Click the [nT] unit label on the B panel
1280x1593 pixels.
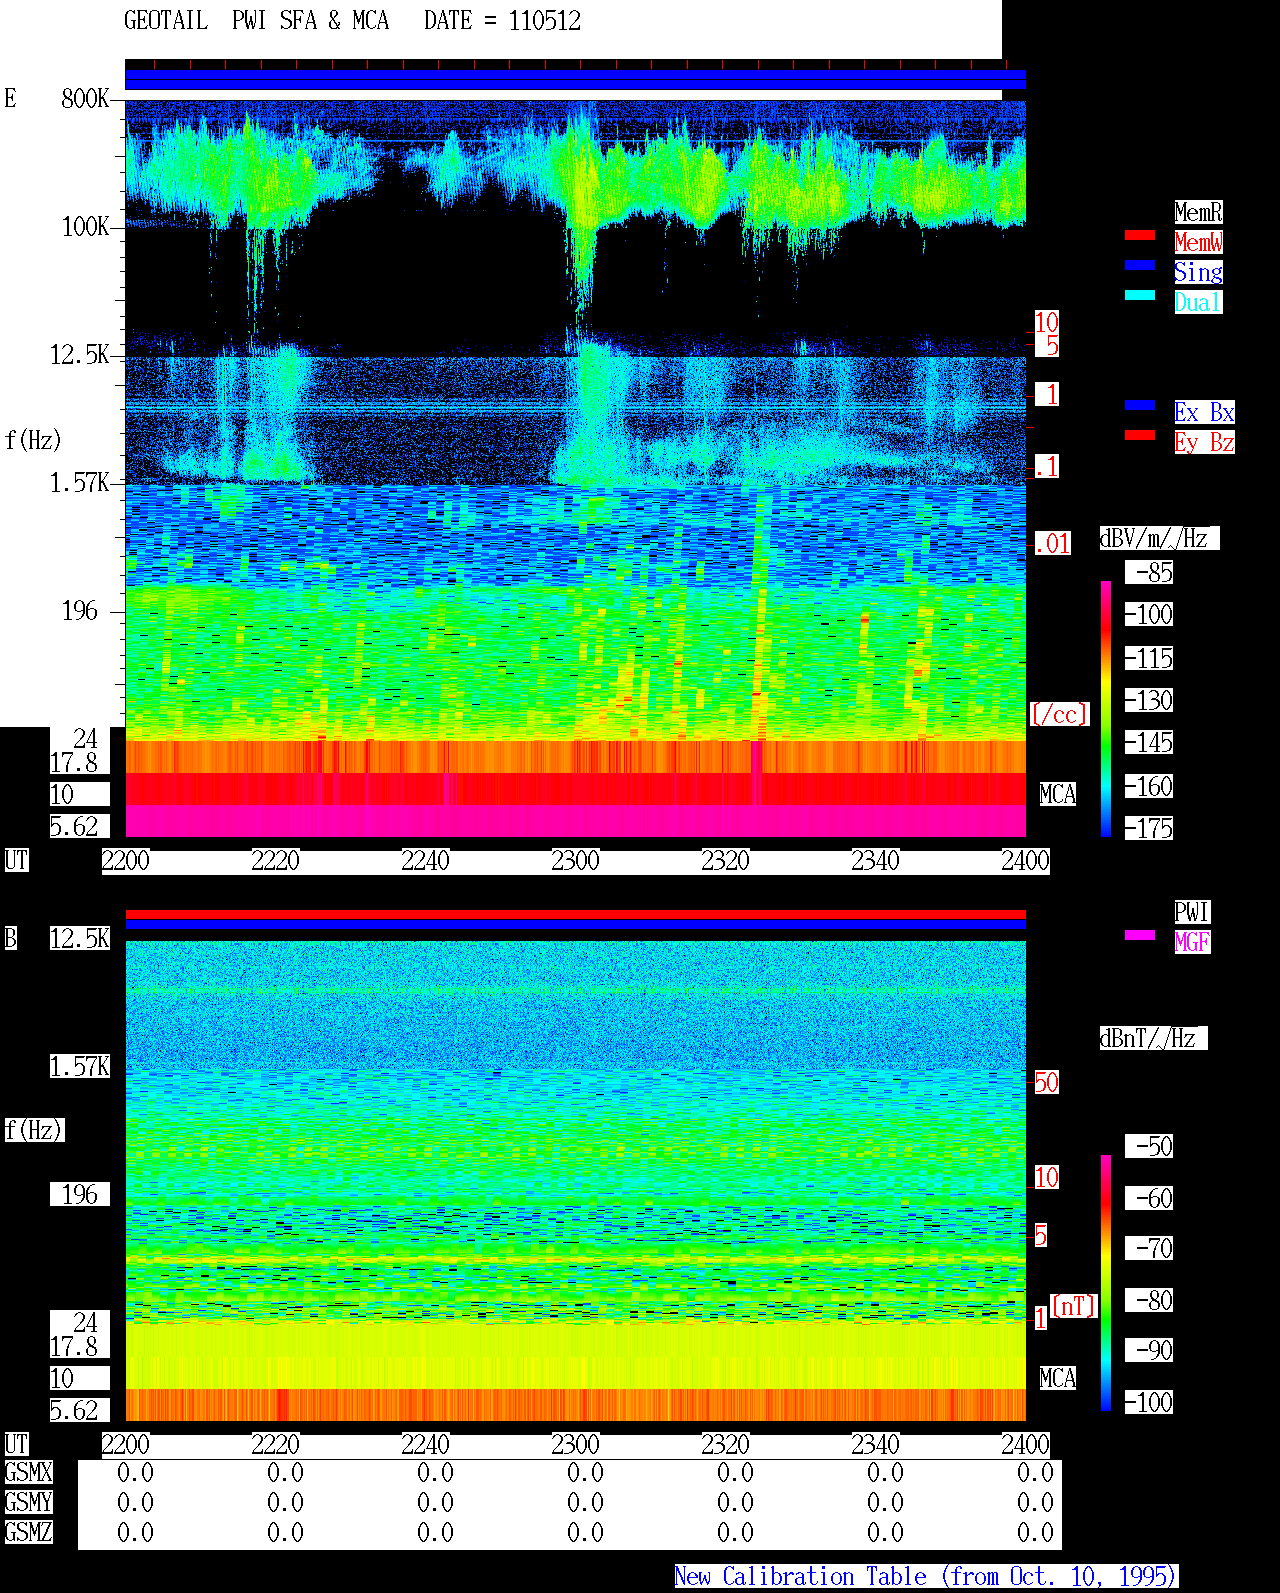coord(1074,1306)
